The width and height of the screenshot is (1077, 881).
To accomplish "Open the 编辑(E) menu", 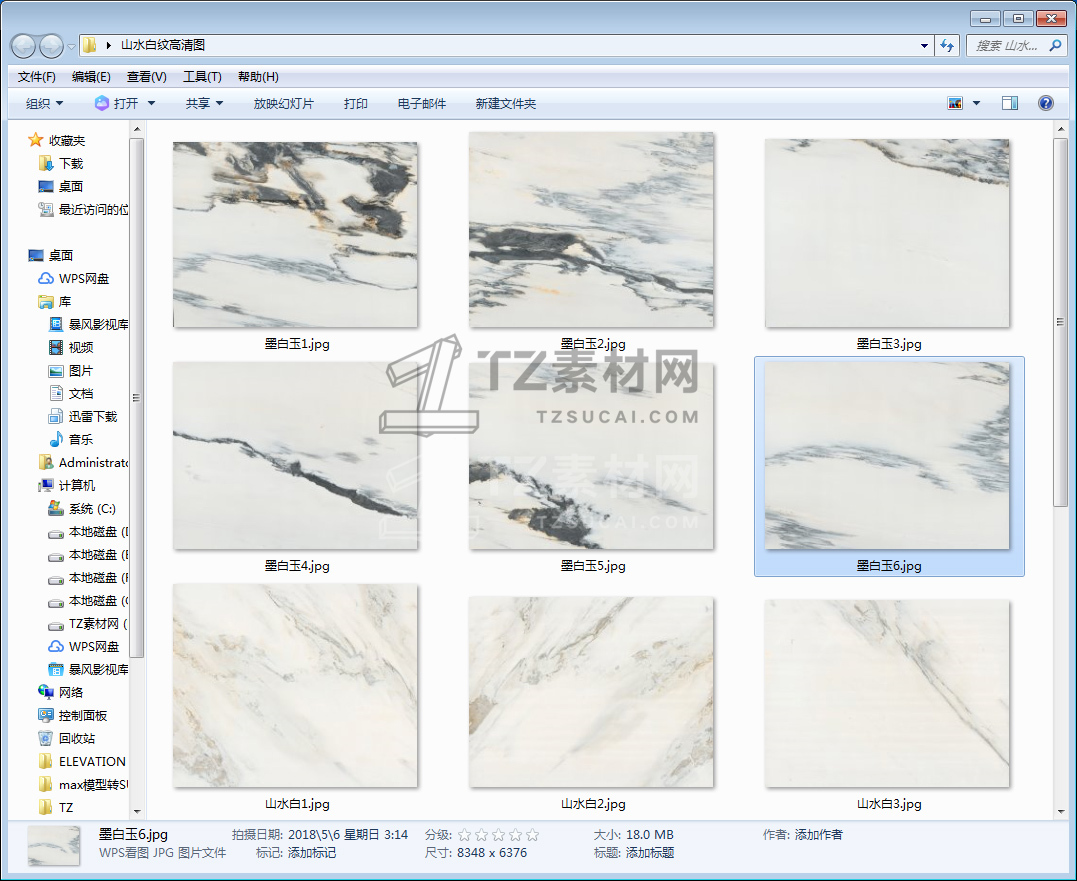I will (91, 77).
